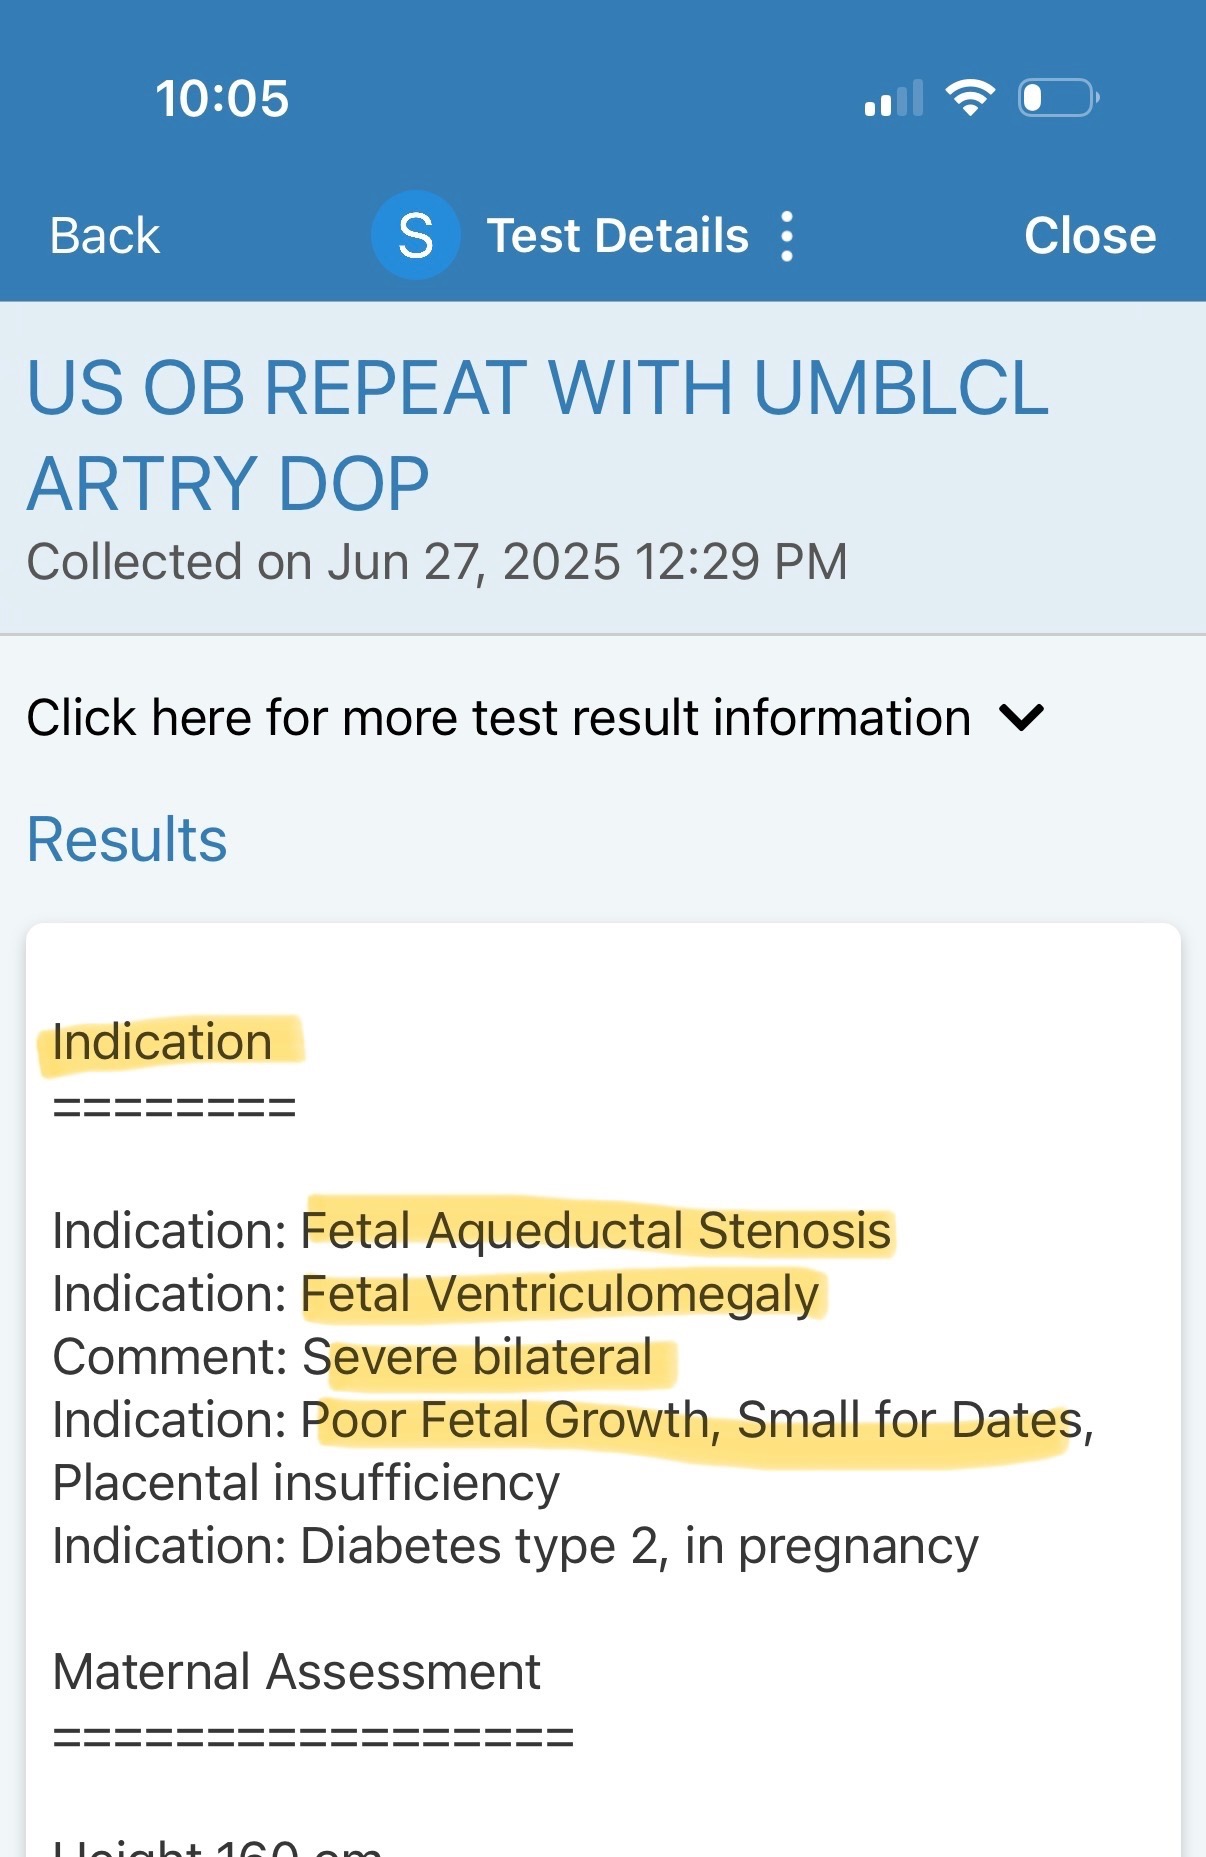
Task: Tap 'Click here for more test result information'
Action: pyautogui.click(x=498, y=717)
